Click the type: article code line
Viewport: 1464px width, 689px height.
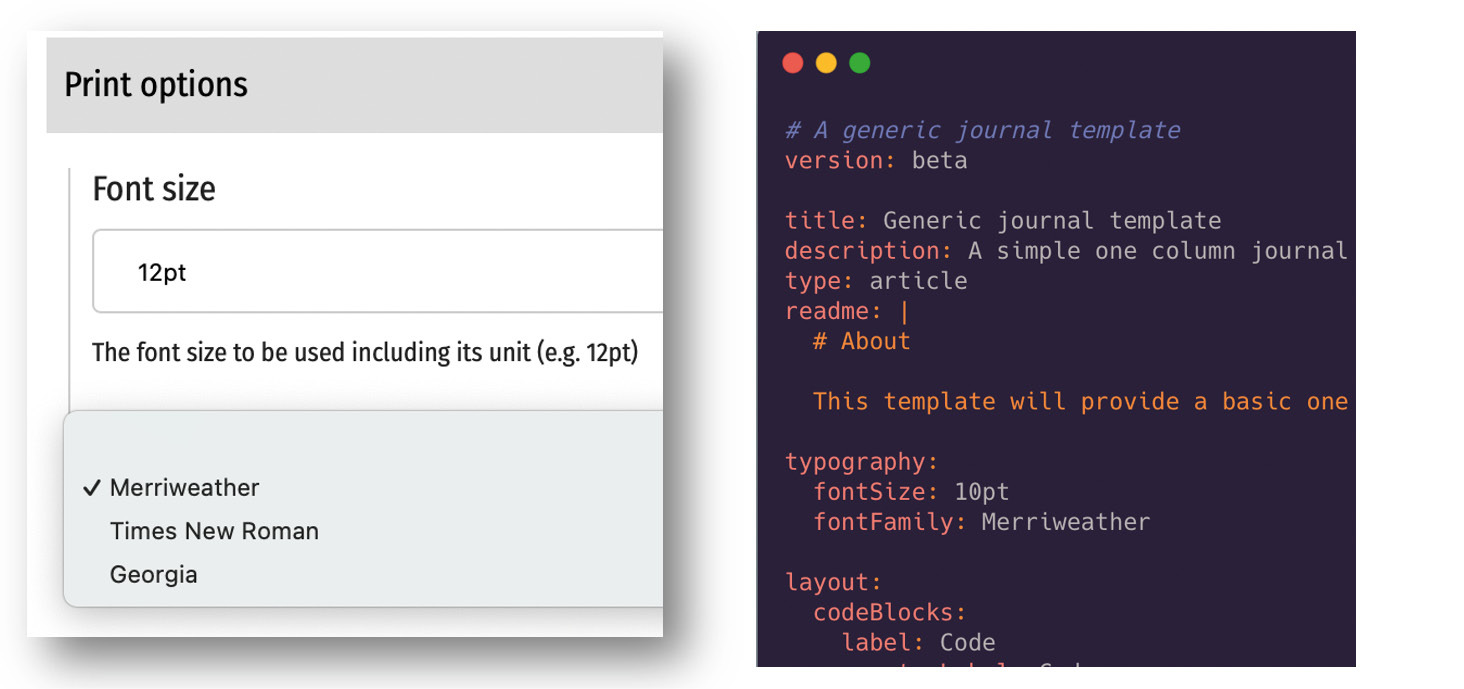coord(876,281)
